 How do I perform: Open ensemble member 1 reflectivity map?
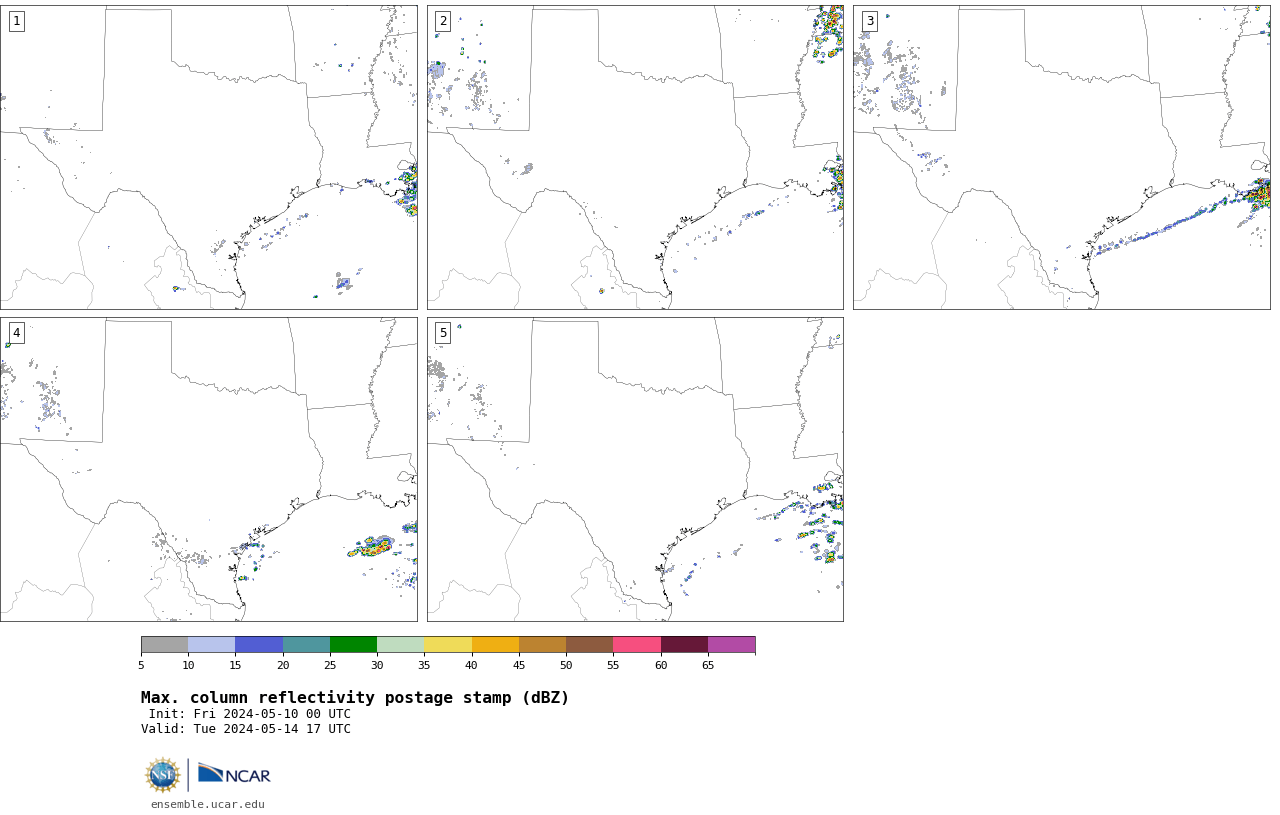208,157
